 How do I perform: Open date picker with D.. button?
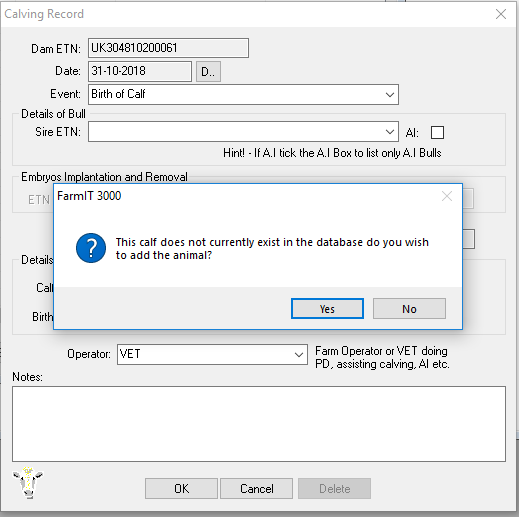208,71
